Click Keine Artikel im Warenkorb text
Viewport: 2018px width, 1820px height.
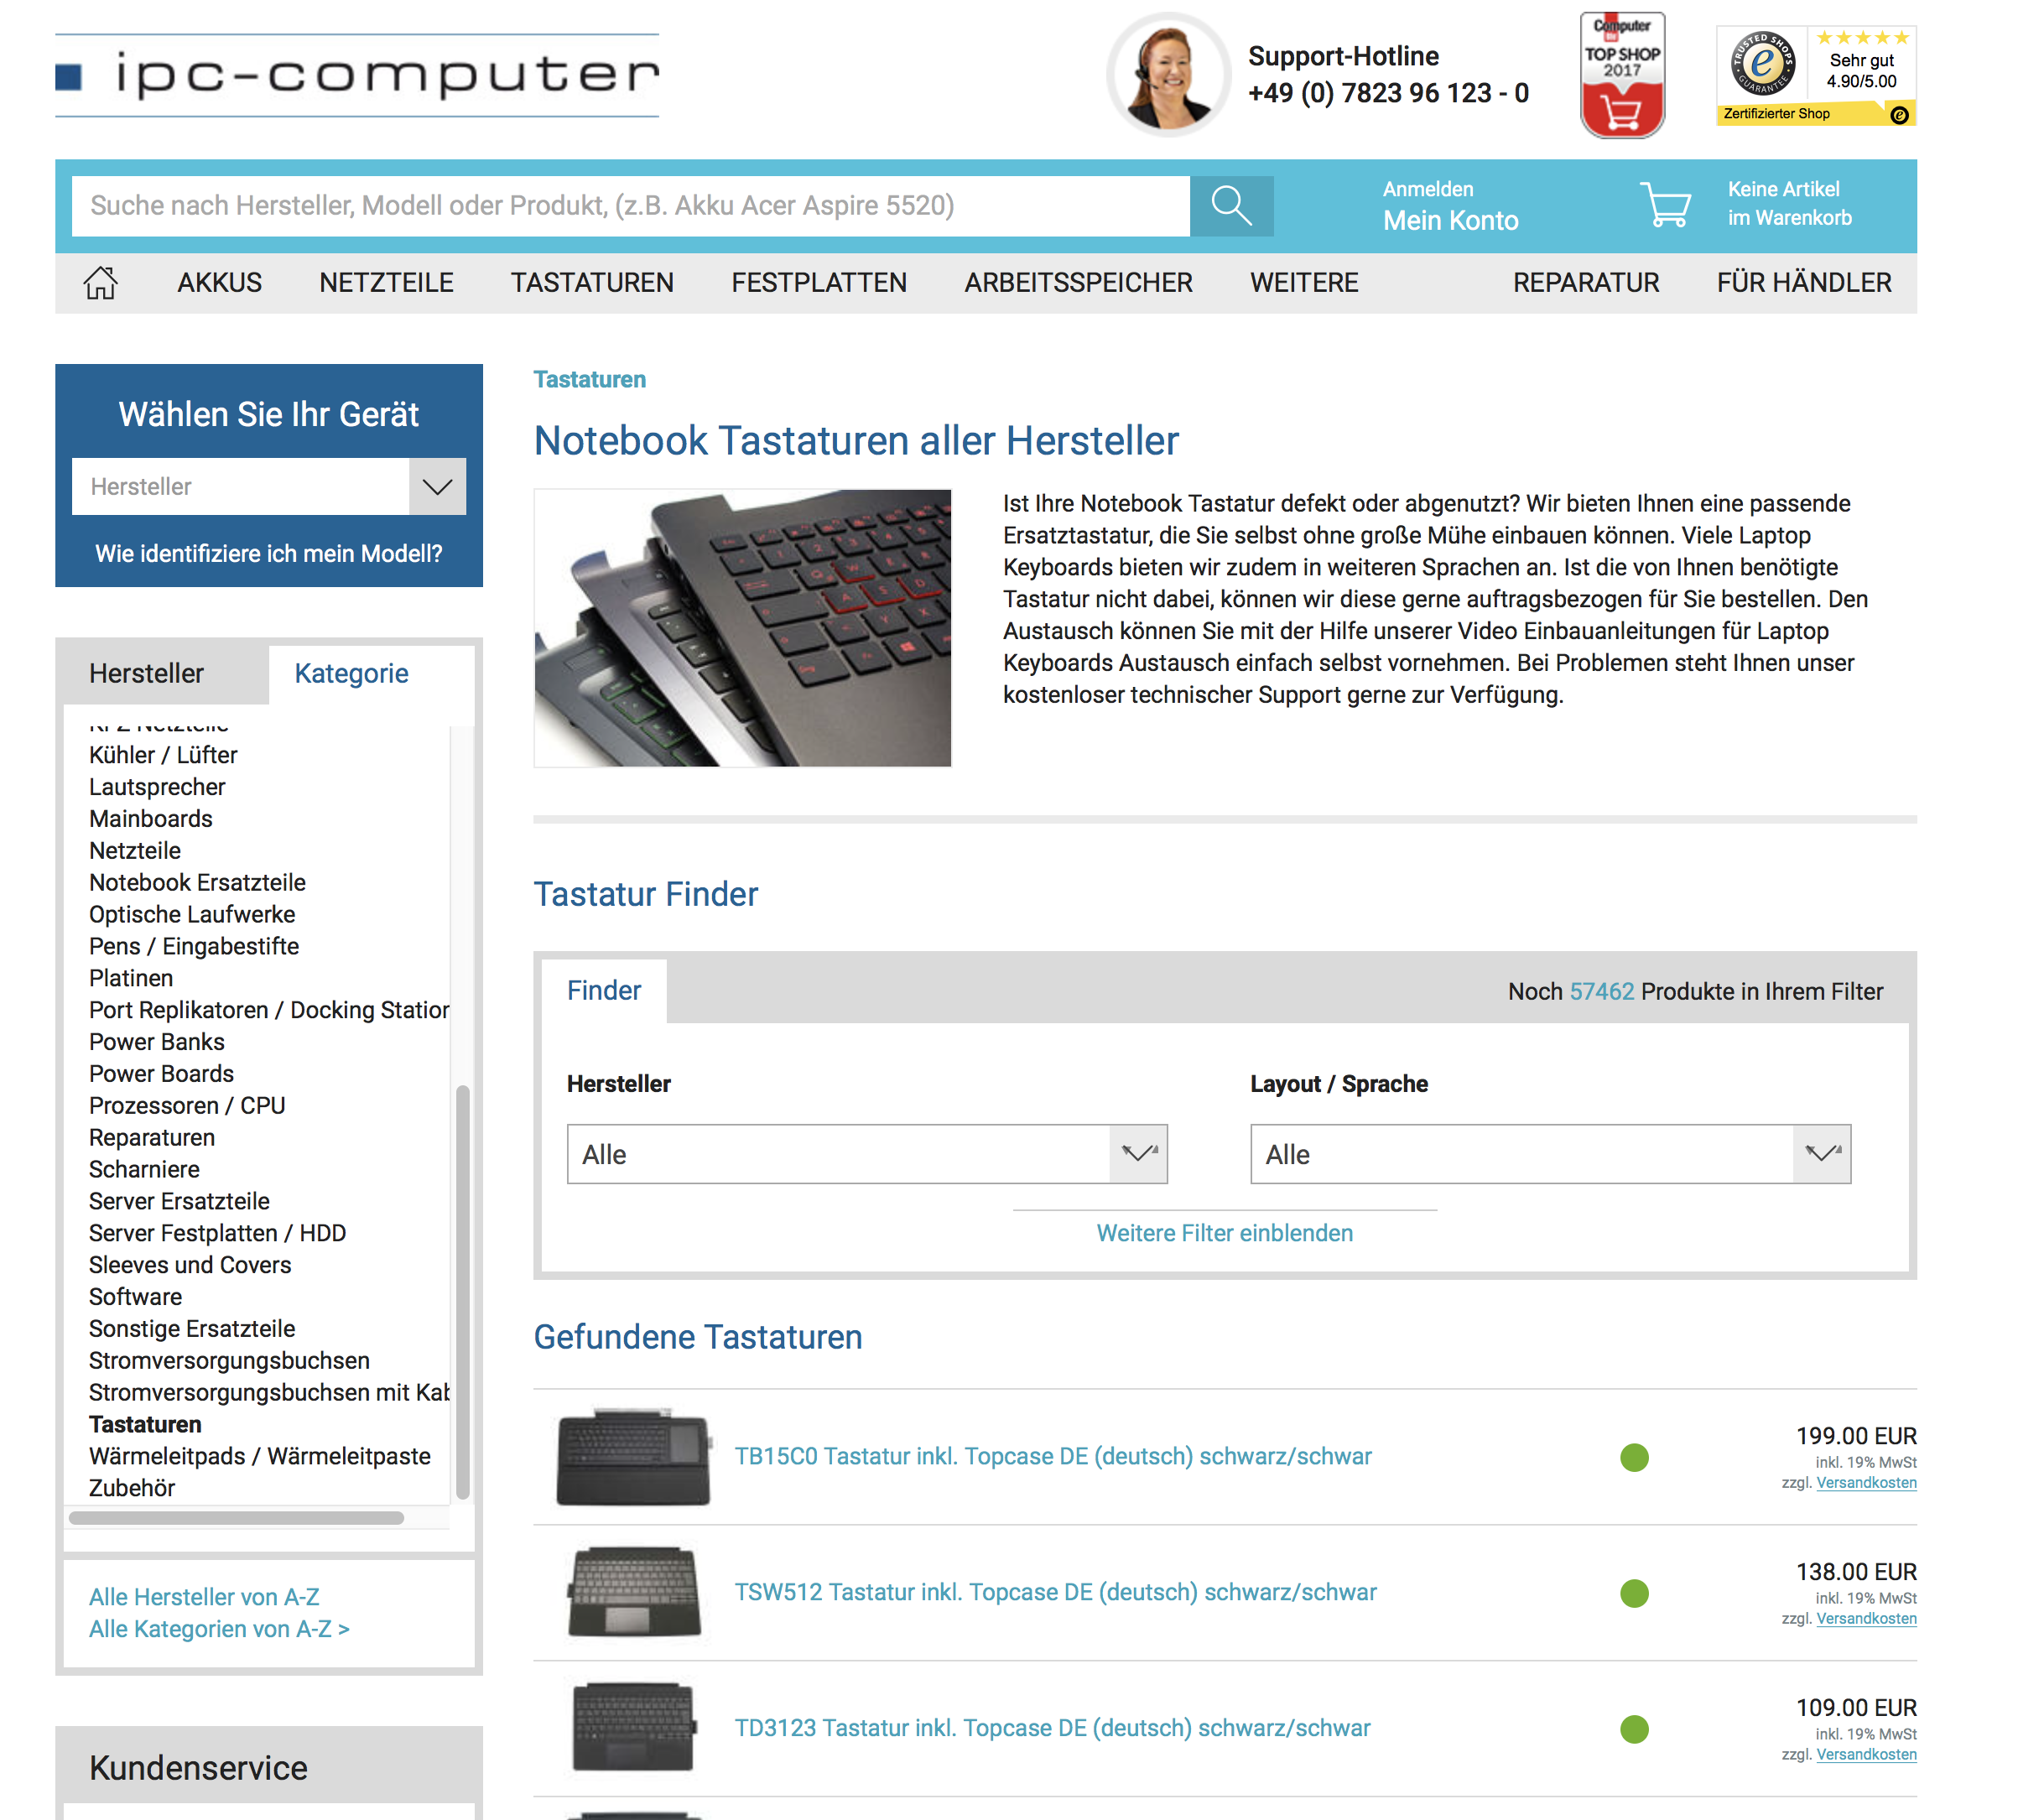click(1789, 204)
